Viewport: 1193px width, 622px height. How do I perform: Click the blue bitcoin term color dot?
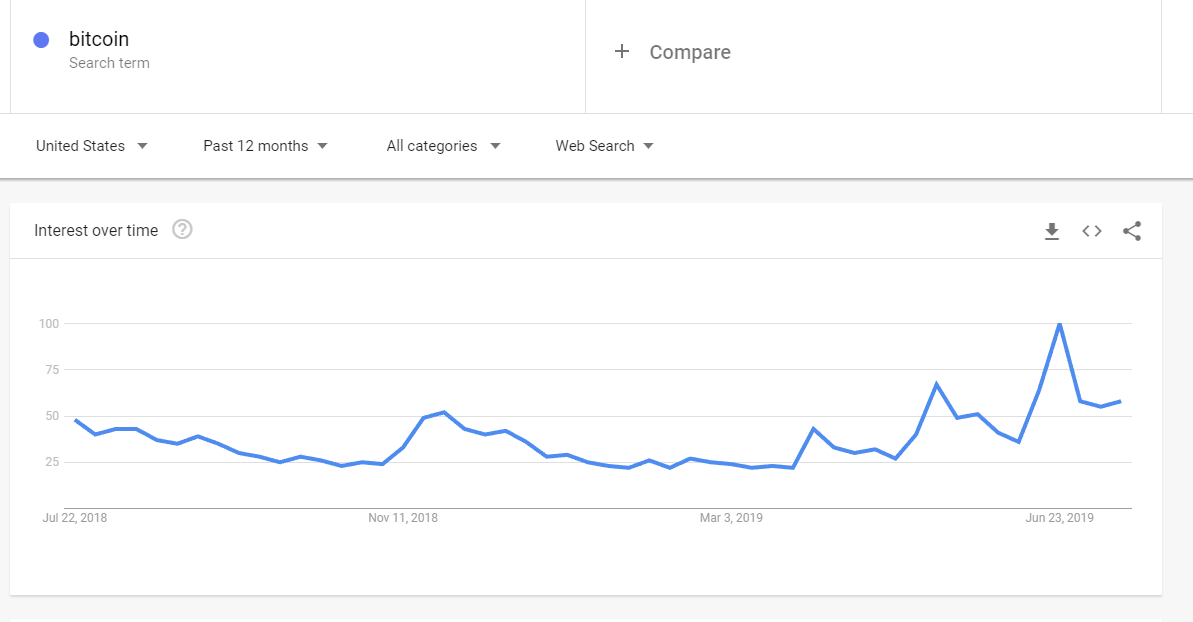pos(41,40)
